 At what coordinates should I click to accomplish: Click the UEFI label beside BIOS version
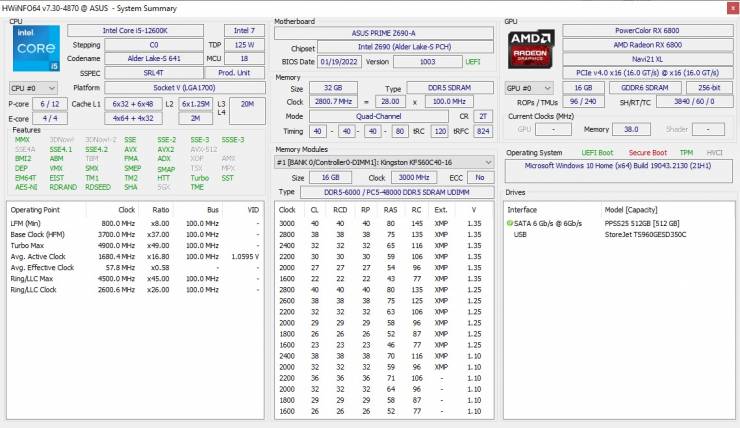(x=473, y=62)
